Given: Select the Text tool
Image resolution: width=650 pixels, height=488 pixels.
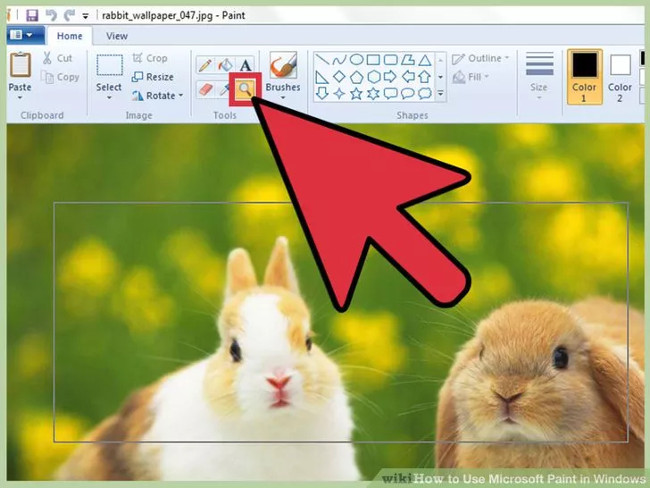Looking at the screenshot, I should tap(245, 65).
